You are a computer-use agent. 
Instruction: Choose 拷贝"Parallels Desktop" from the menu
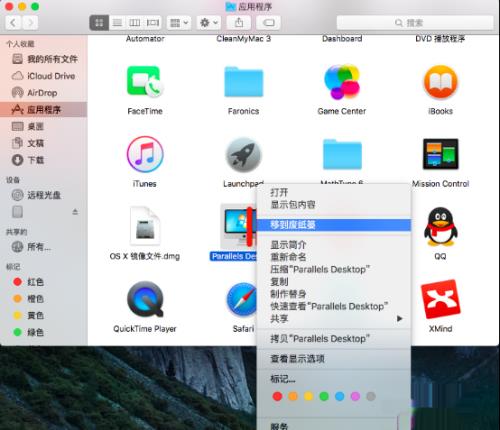pos(334,339)
